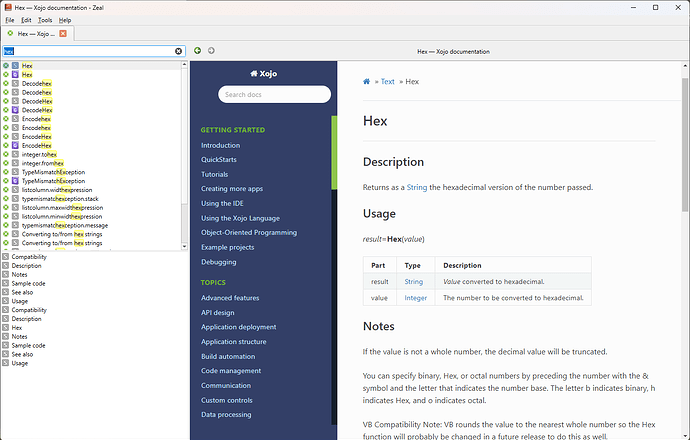The height and width of the screenshot is (440, 690).
Task: Open Using the Xojo Language link
Action: click(x=240, y=218)
